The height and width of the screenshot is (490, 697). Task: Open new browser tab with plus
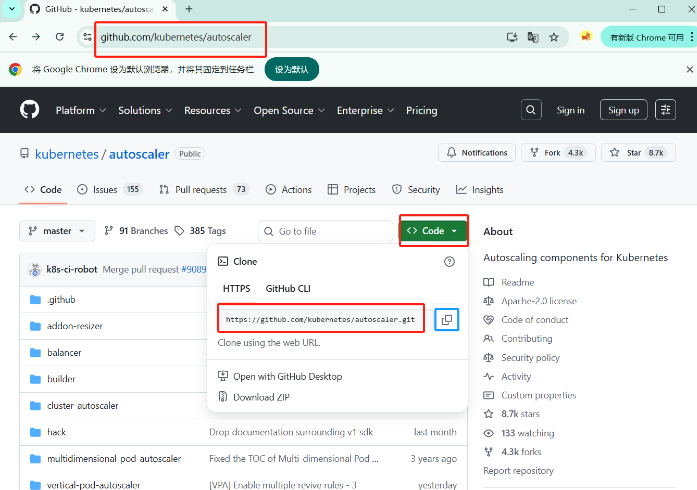click(189, 9)
